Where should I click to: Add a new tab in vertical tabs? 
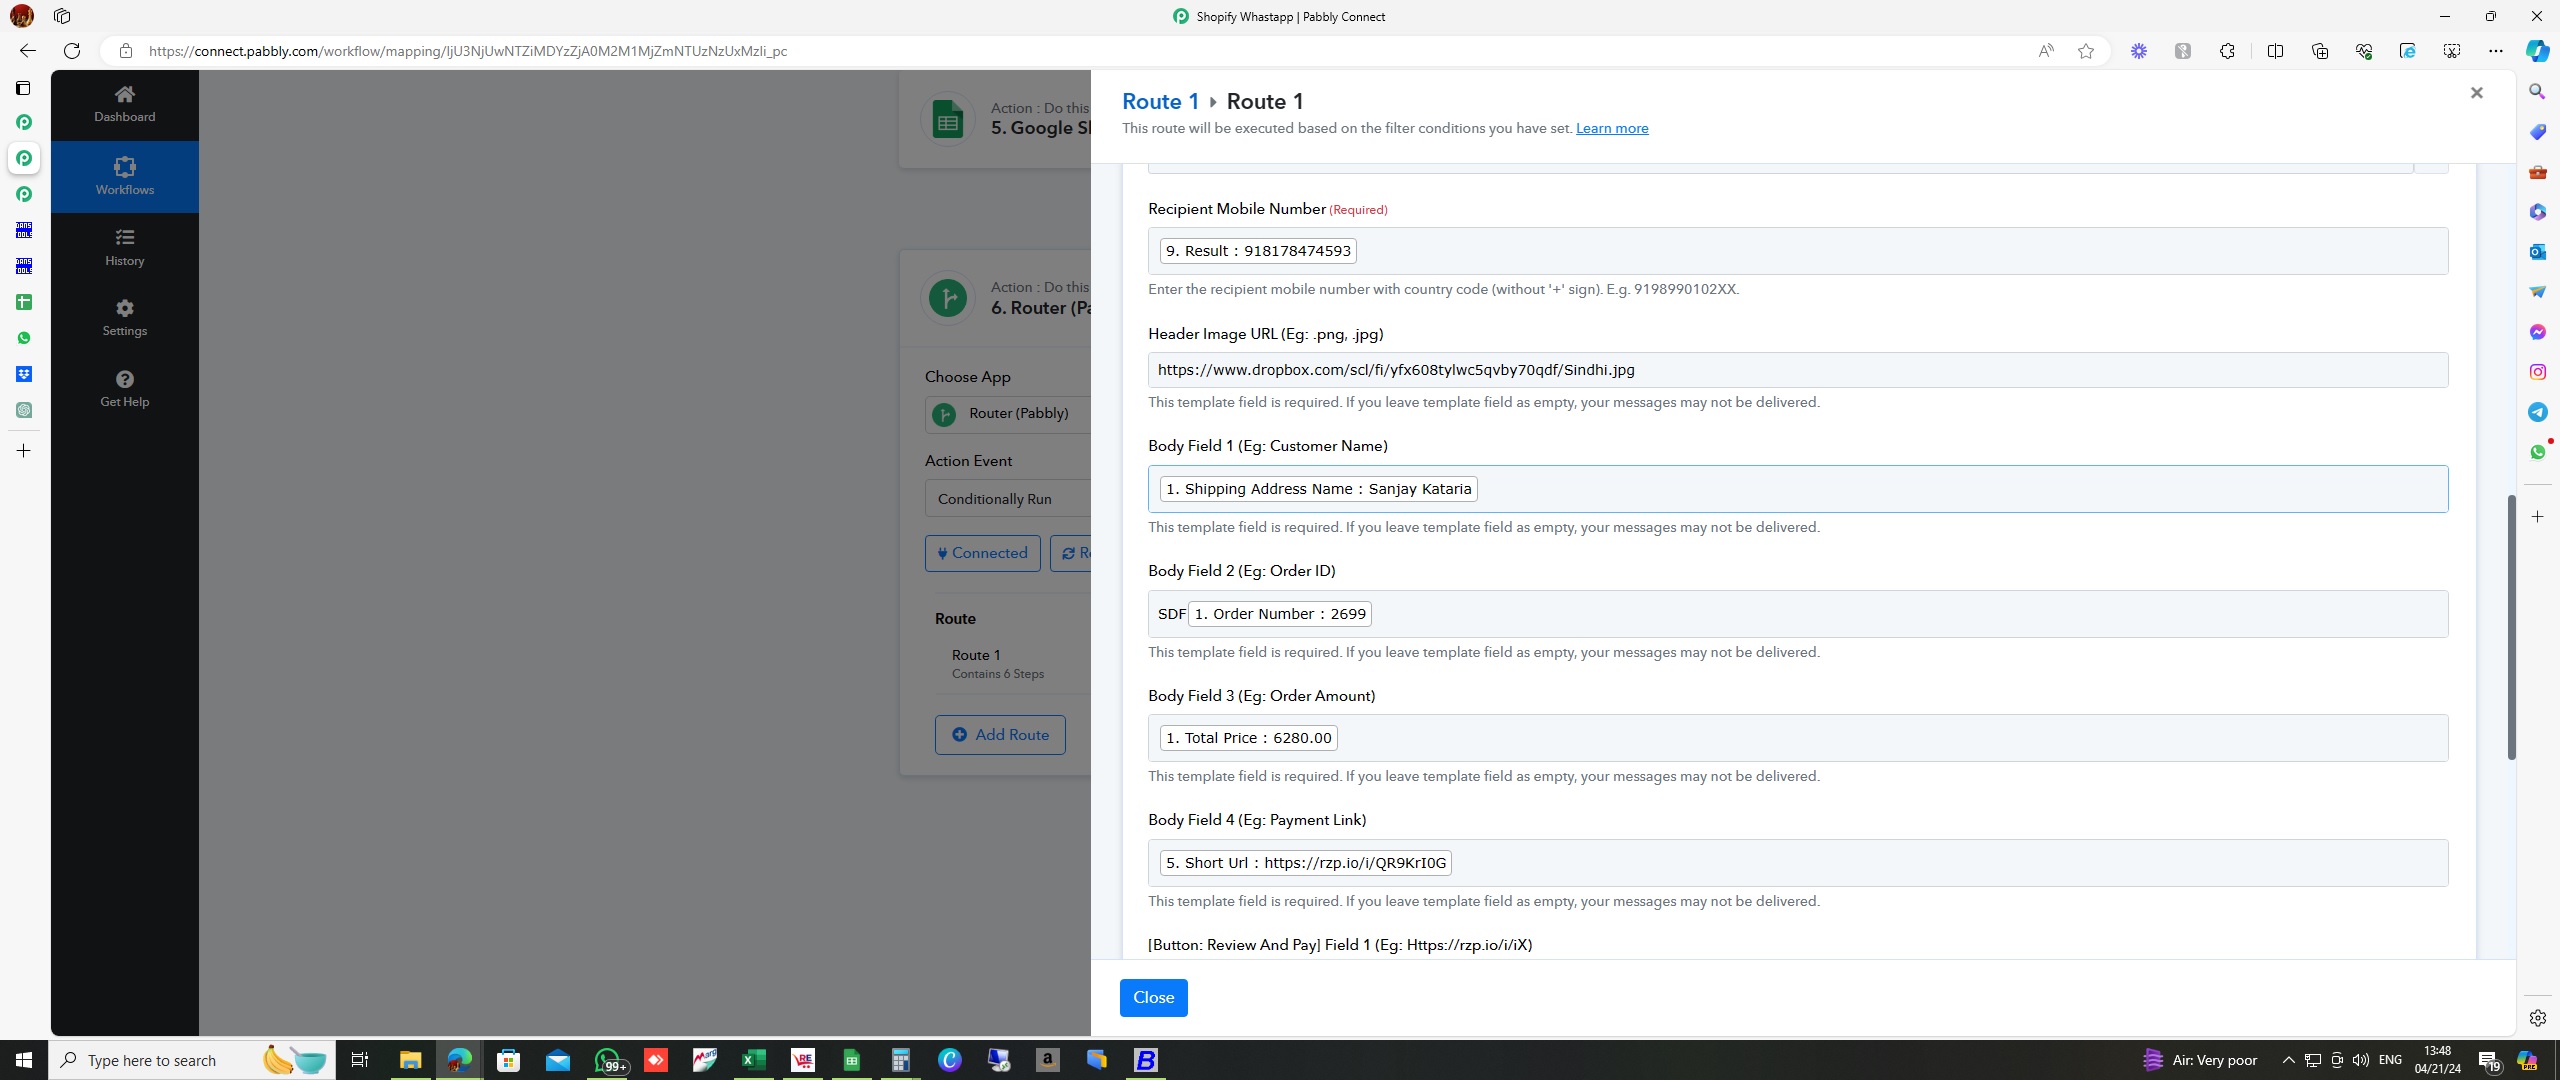tap(24, 451)
